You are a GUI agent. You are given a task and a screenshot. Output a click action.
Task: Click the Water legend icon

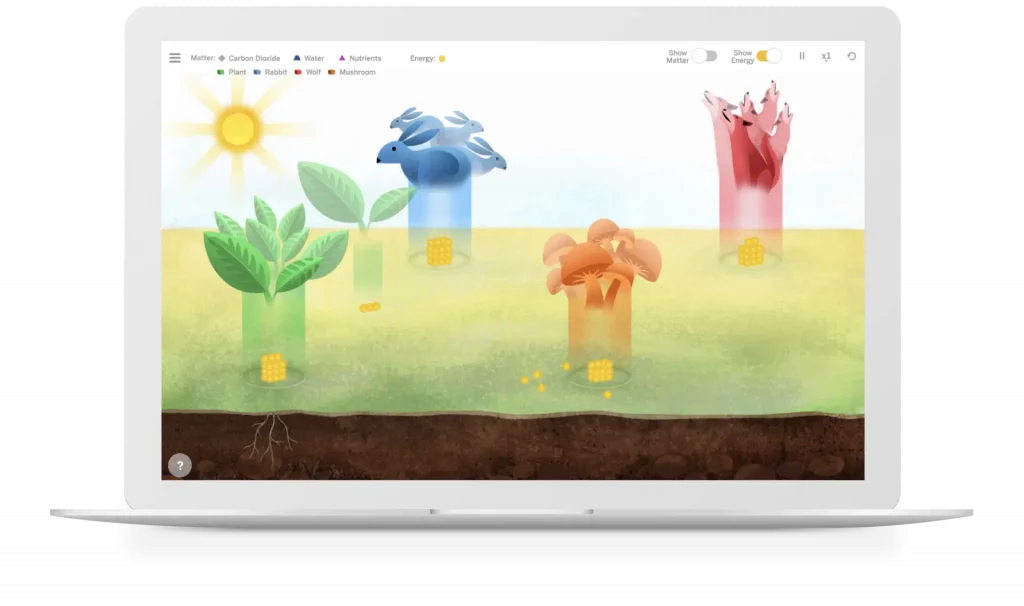pyautogui.click(x=297, y=58)
